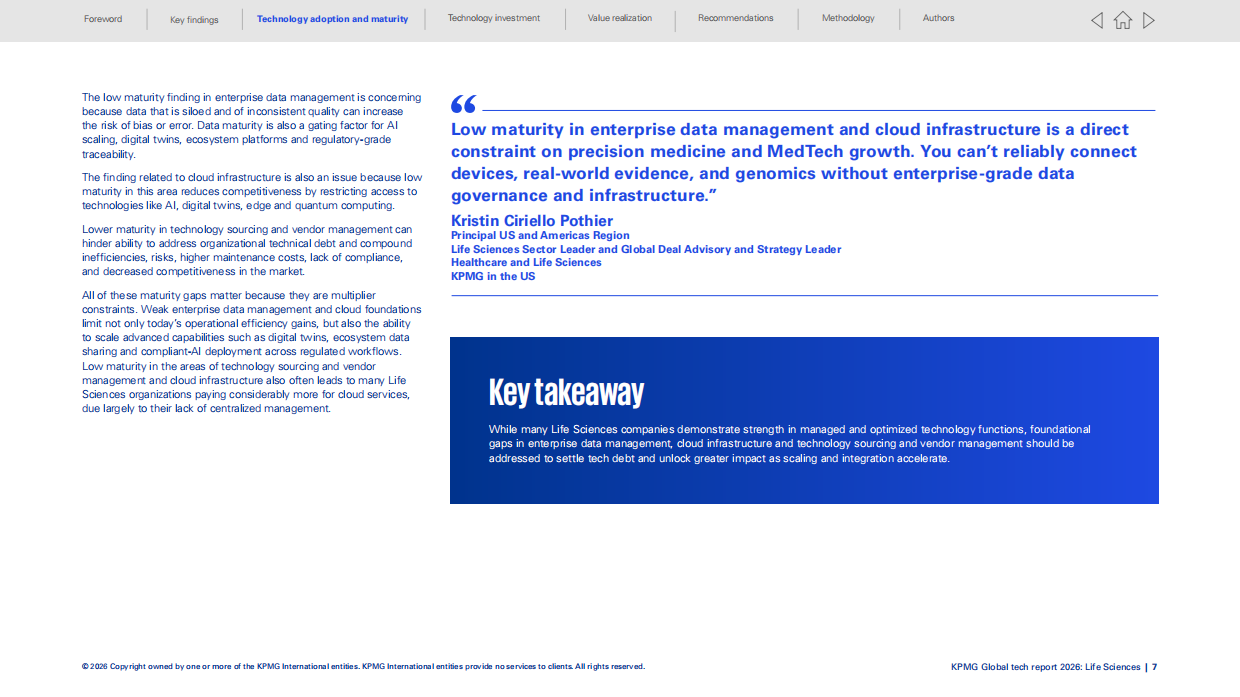Go to previous page with left arrow

(x=1097, y=20)
